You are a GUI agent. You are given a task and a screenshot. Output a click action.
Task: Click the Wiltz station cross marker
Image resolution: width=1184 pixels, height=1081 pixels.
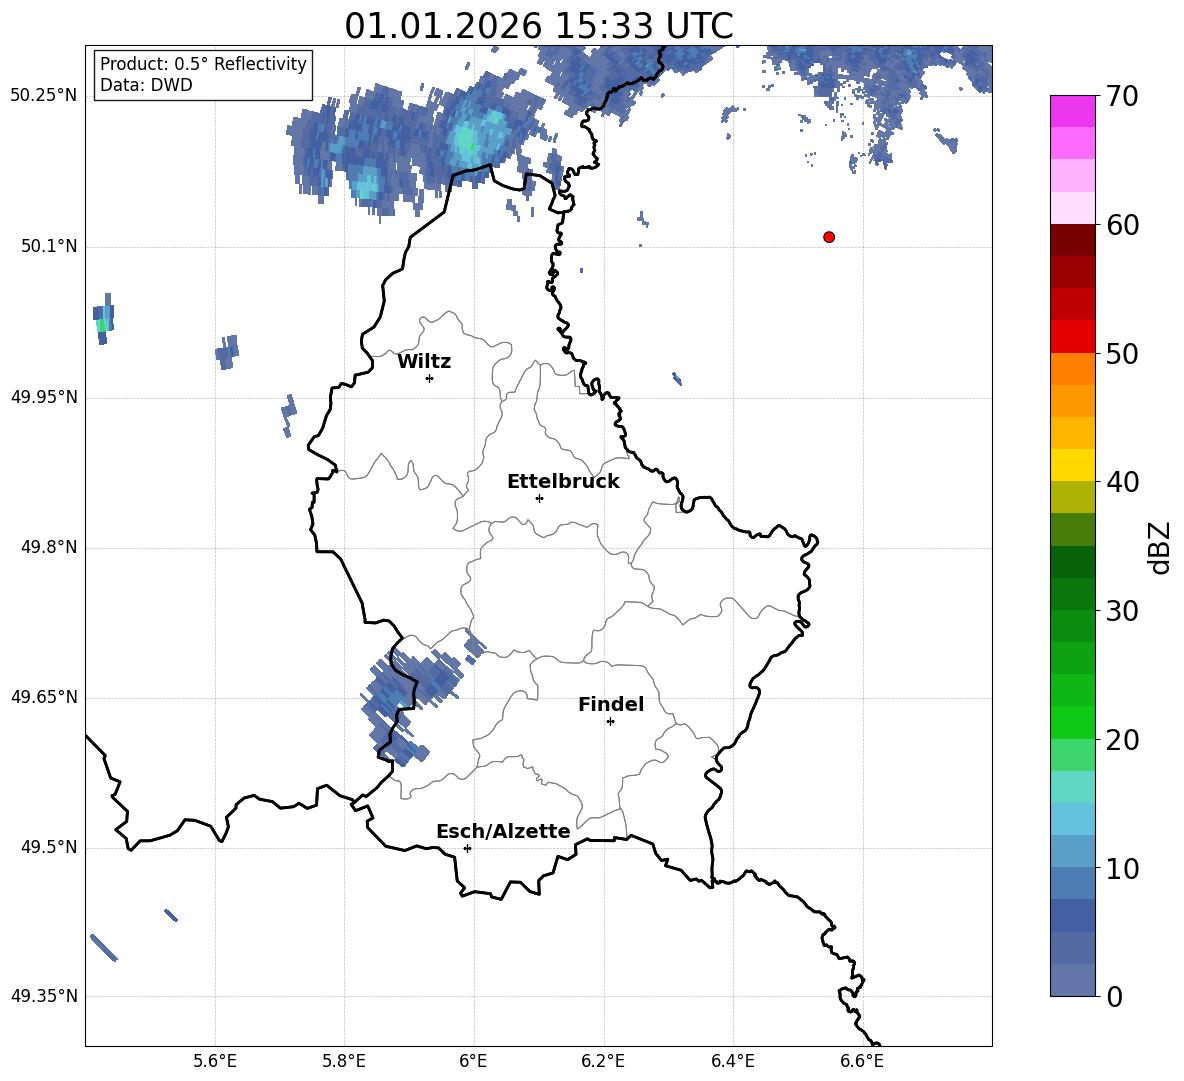[429, 378]
